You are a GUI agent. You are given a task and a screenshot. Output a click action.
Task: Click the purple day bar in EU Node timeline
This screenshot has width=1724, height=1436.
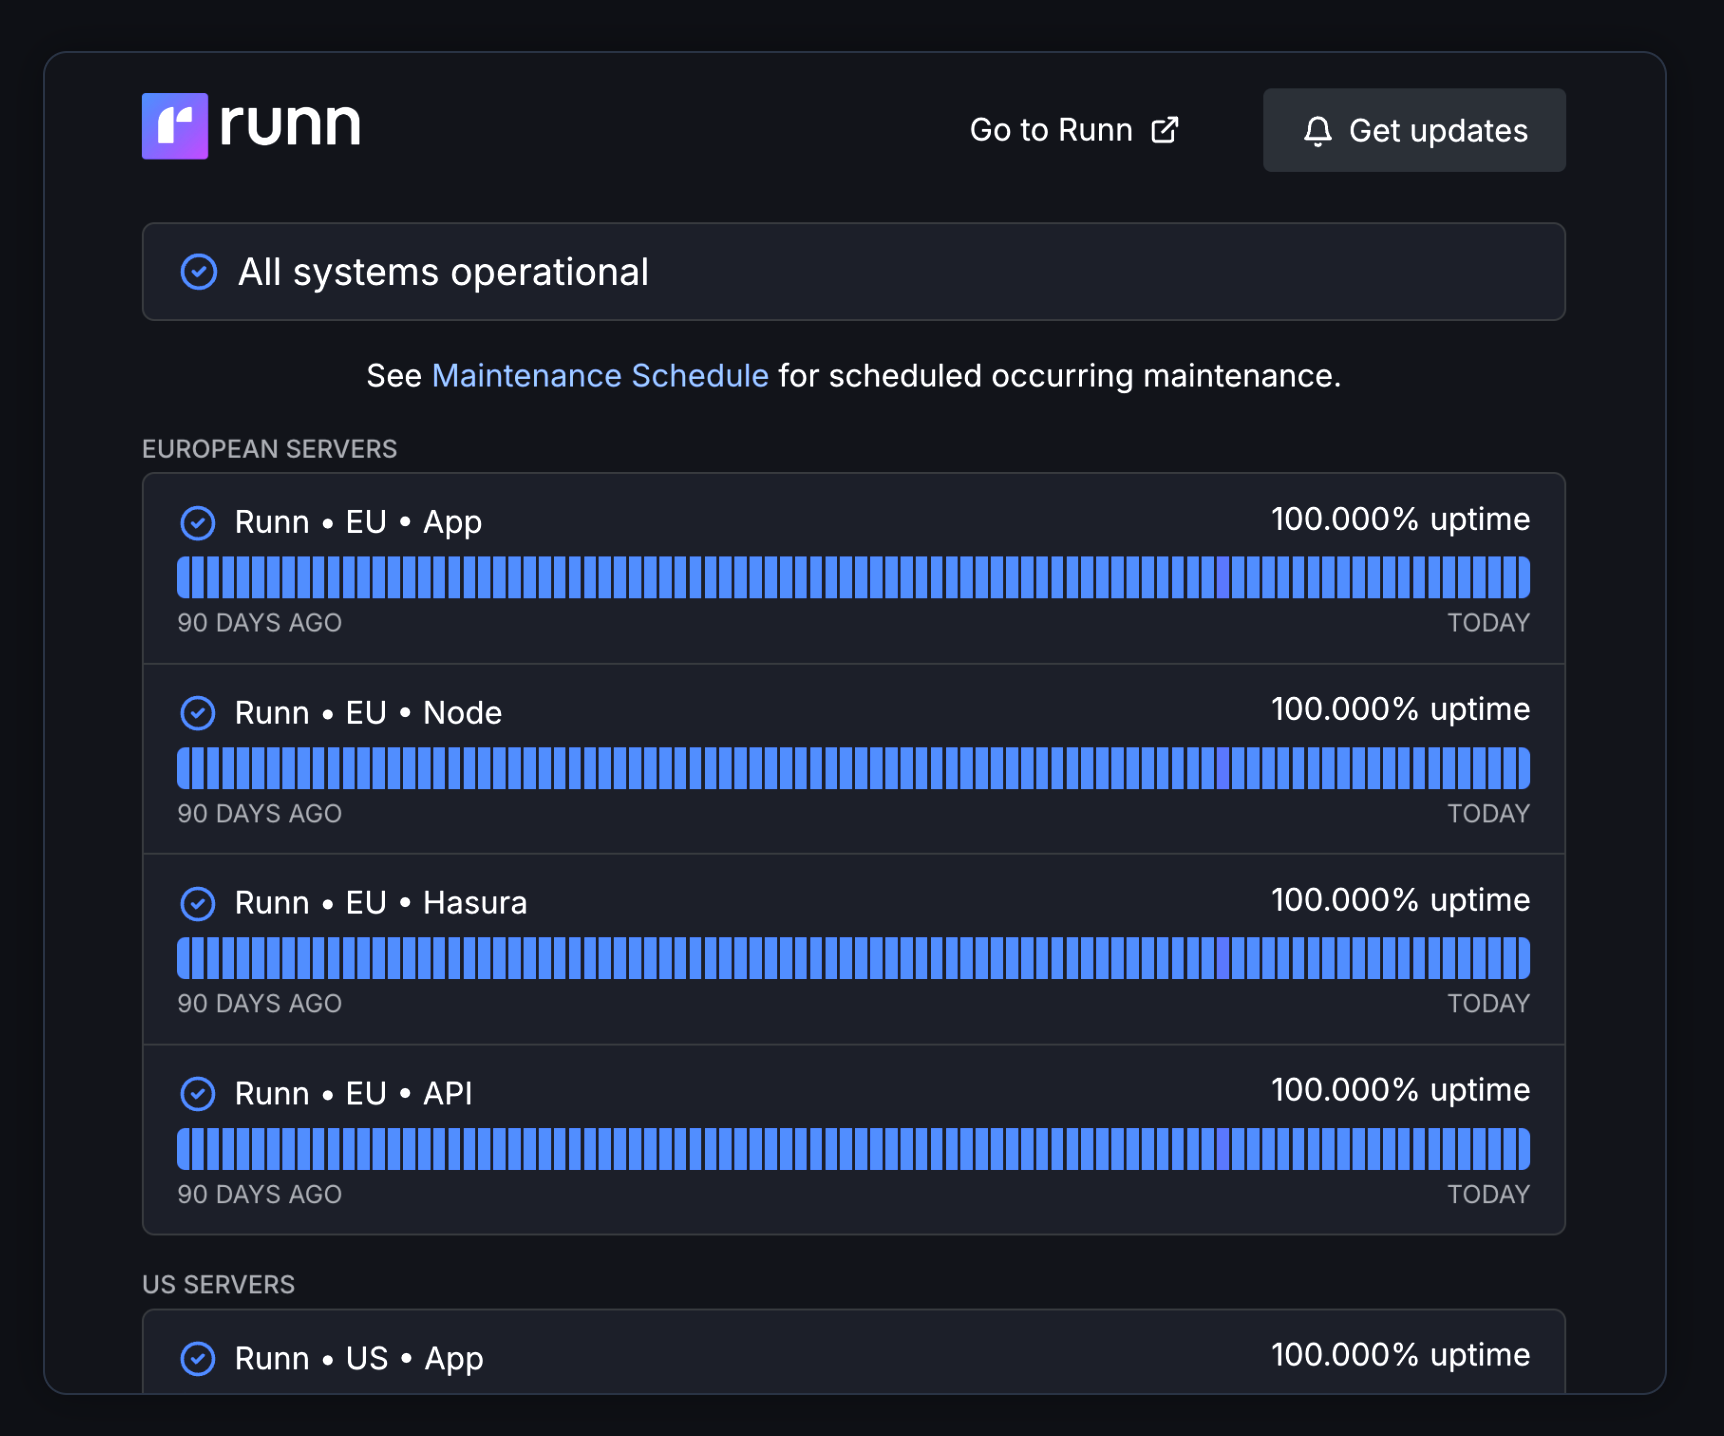tap(1223, 768)
